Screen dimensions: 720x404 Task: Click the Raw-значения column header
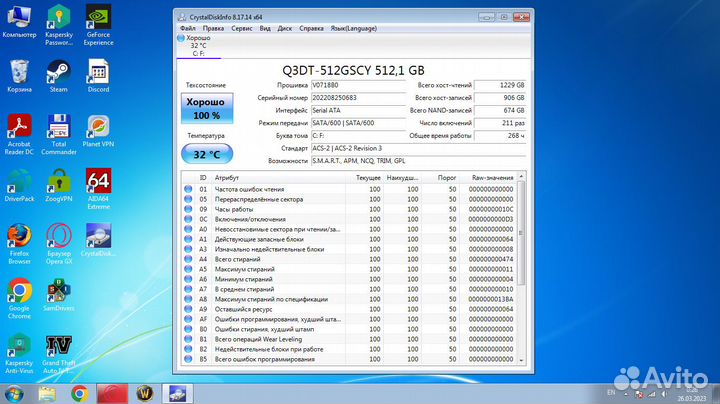point(488,178)
